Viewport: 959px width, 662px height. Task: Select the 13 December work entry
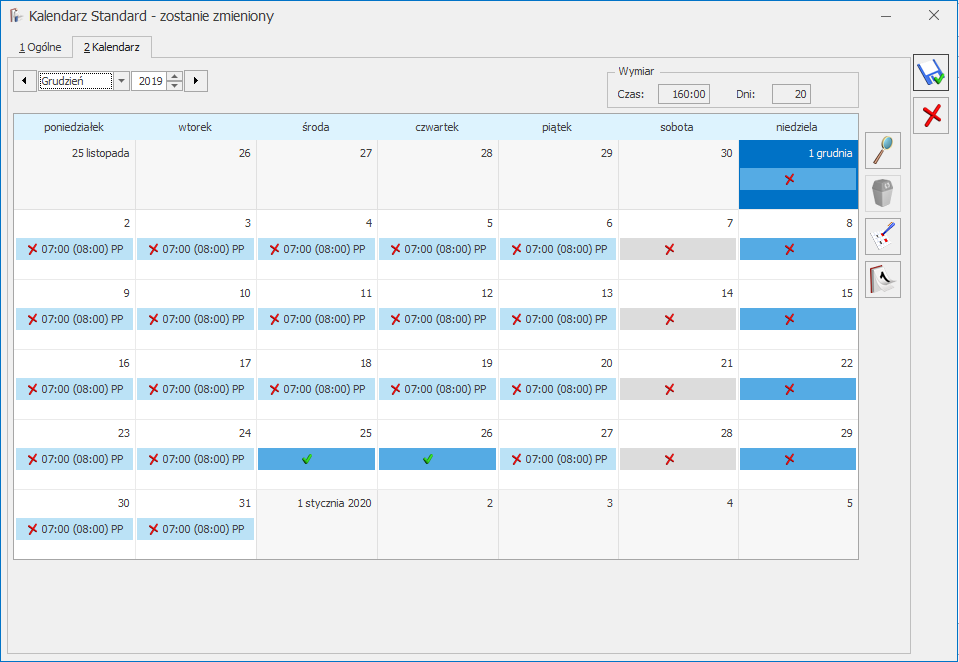coord(558,319)
